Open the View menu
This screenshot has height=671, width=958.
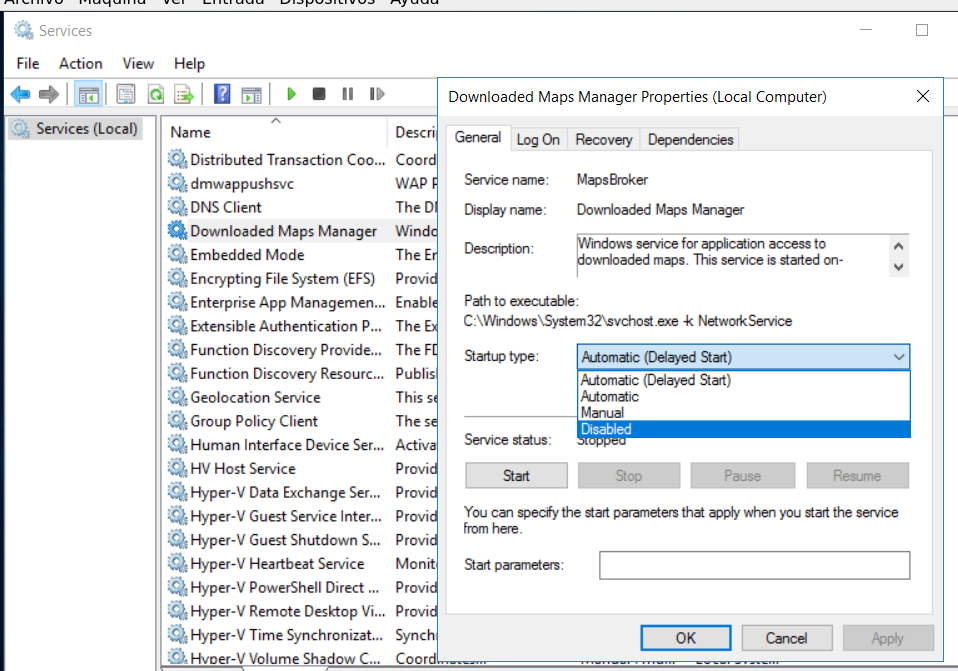[x=138, y=64]
